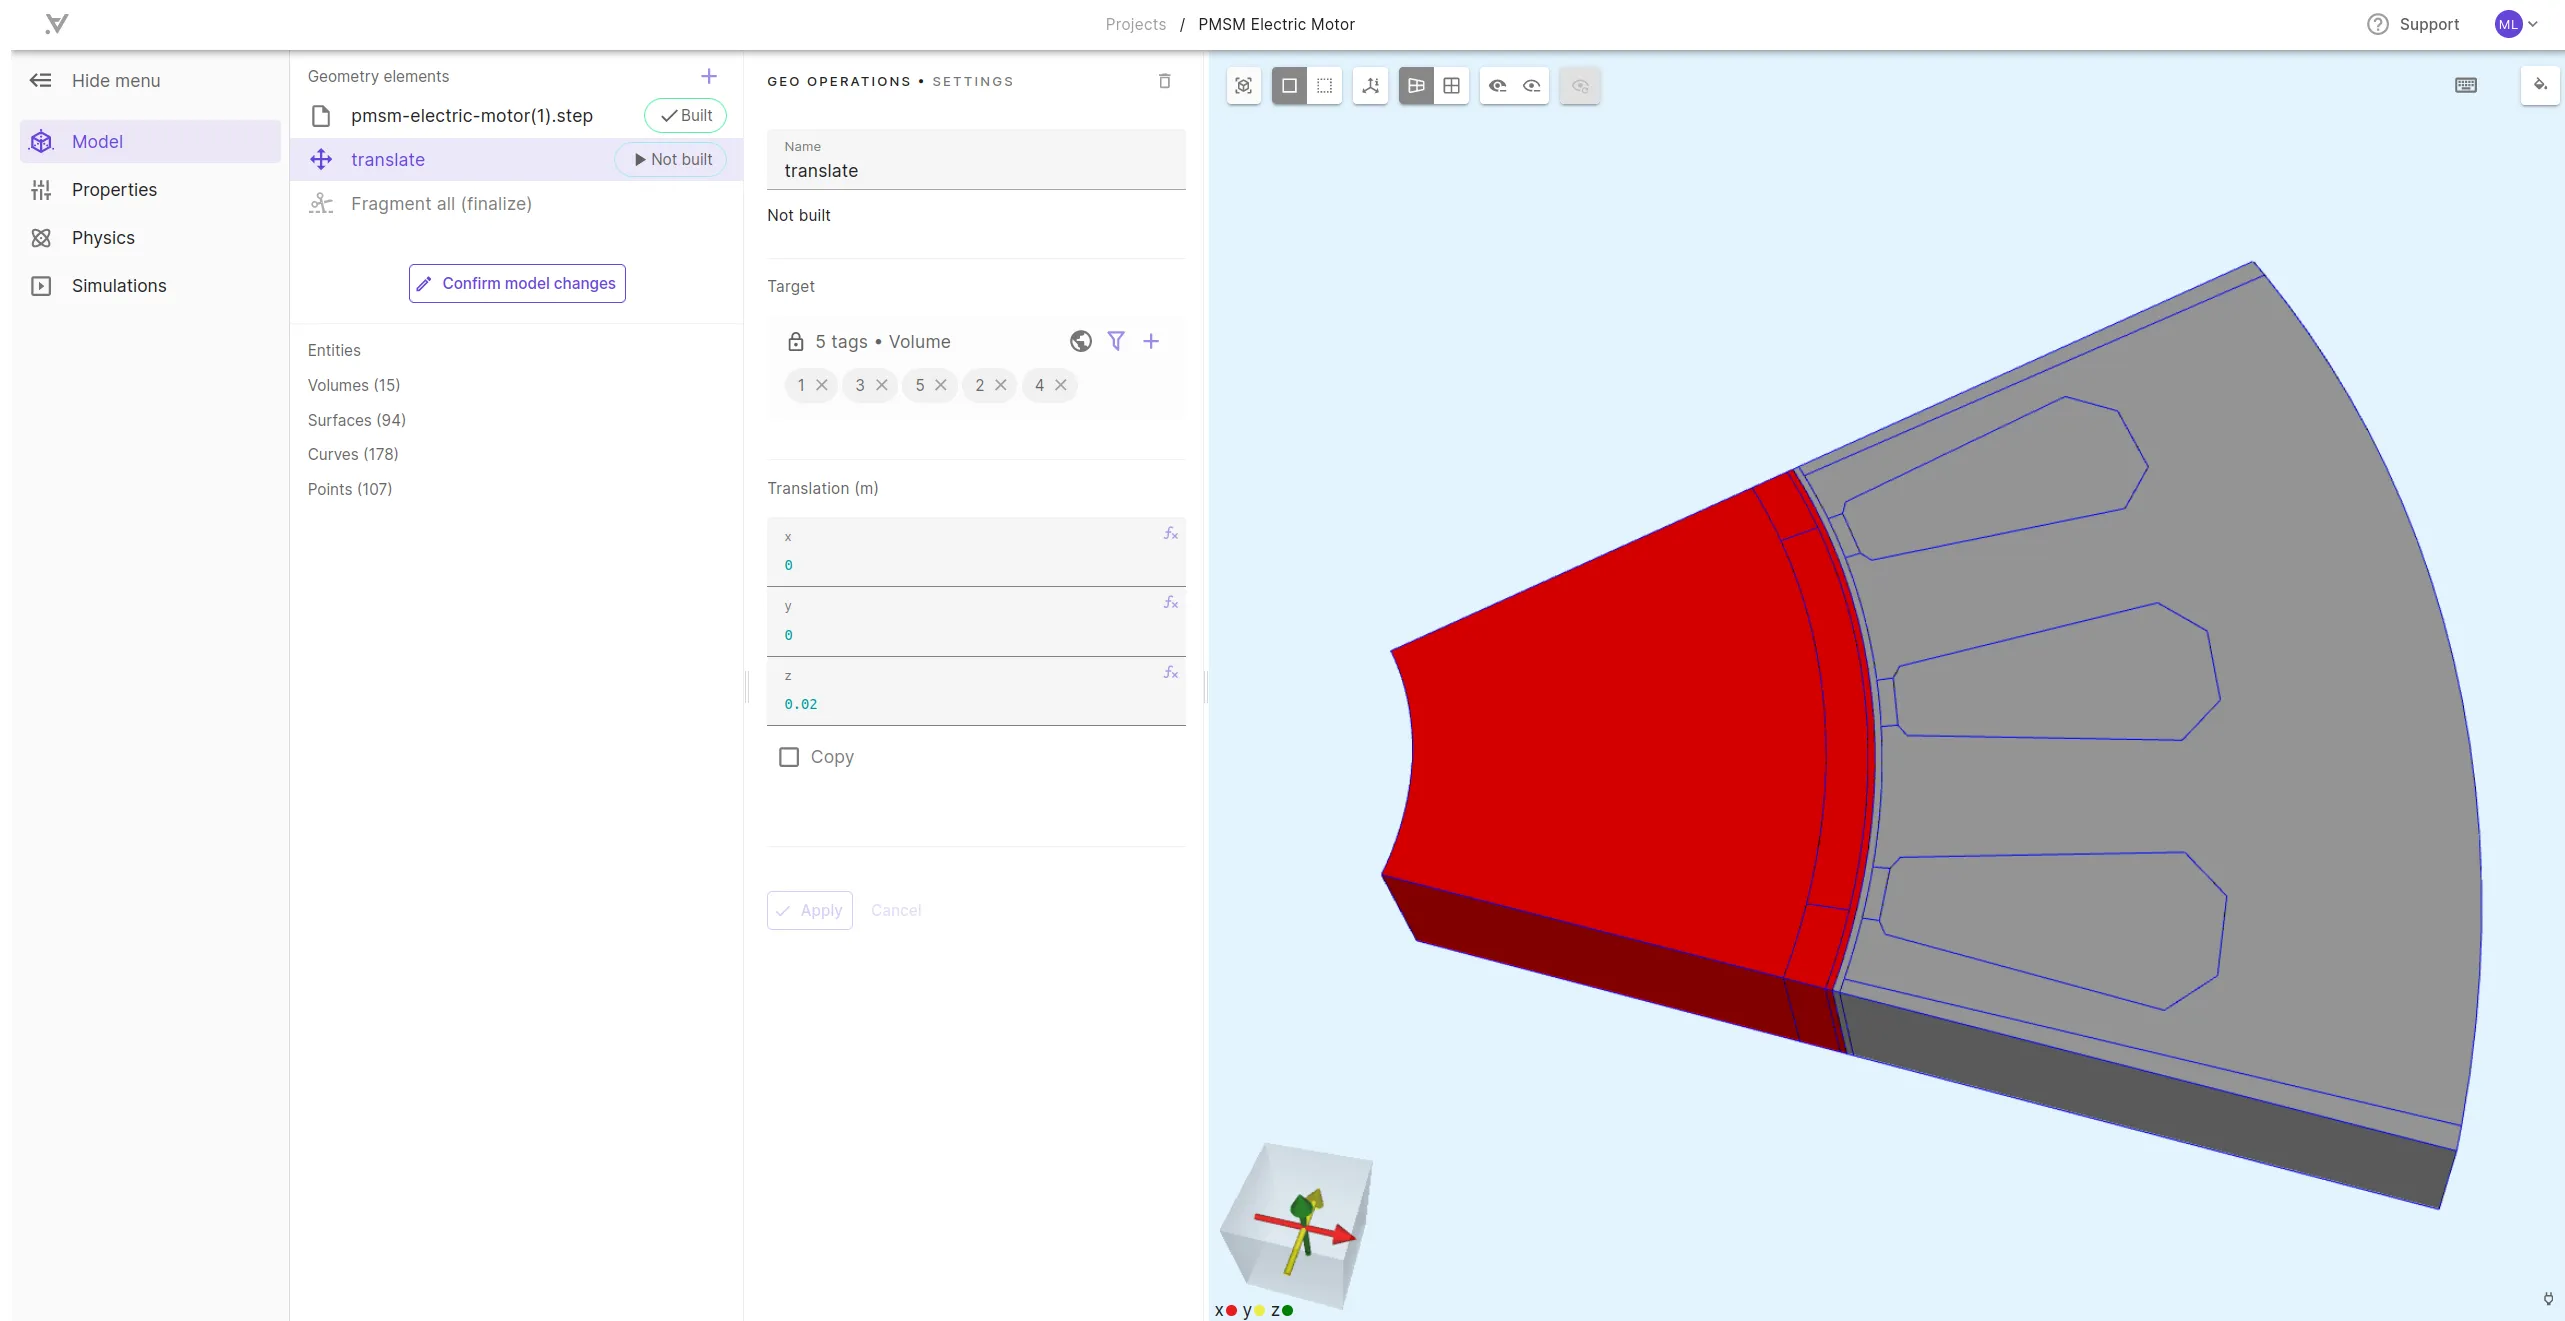Open the Support help link

click(2413, 24)
